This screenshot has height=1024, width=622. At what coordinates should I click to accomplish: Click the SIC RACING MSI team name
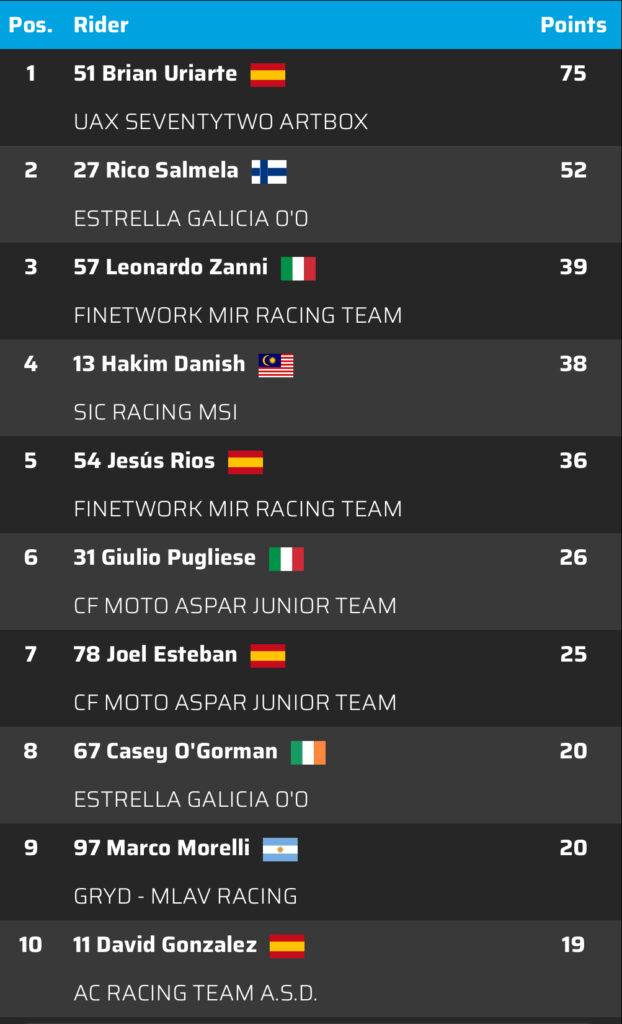155,412
